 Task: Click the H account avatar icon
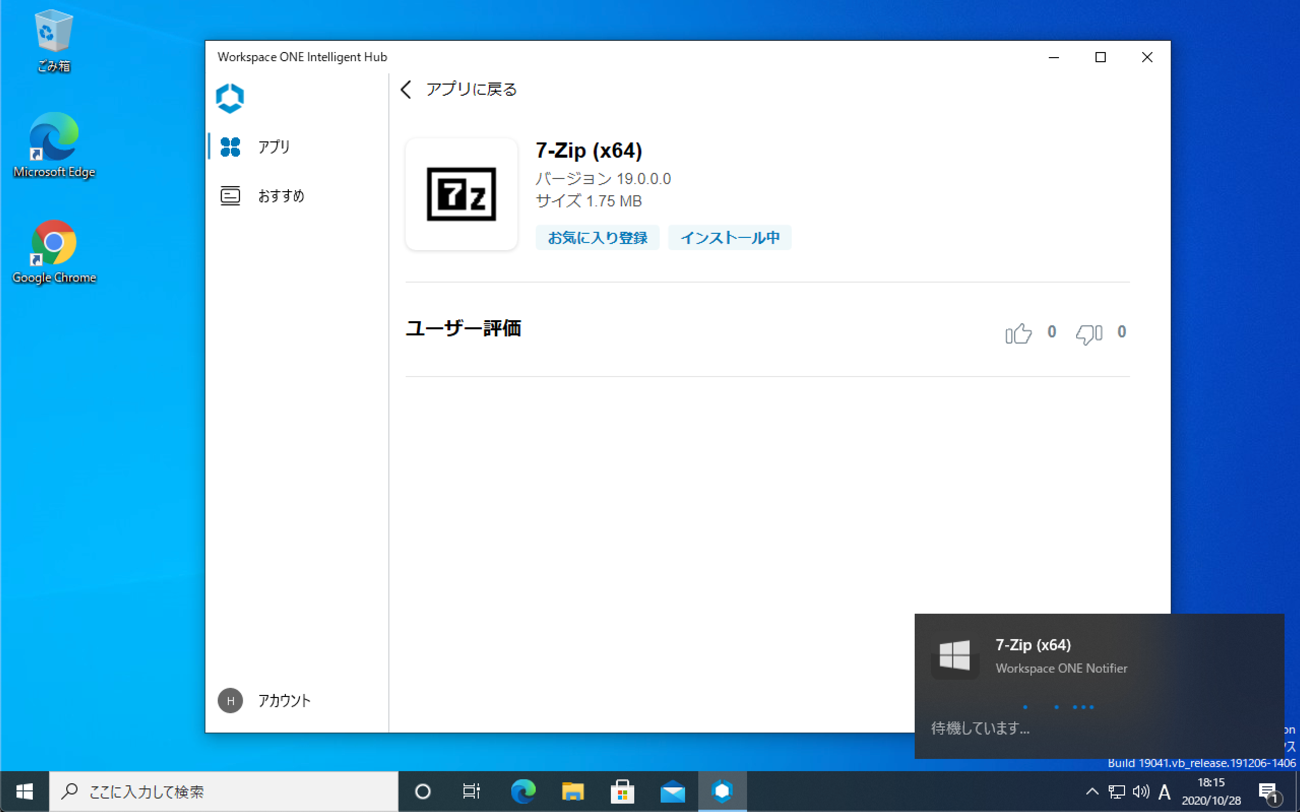click(230, 700)
